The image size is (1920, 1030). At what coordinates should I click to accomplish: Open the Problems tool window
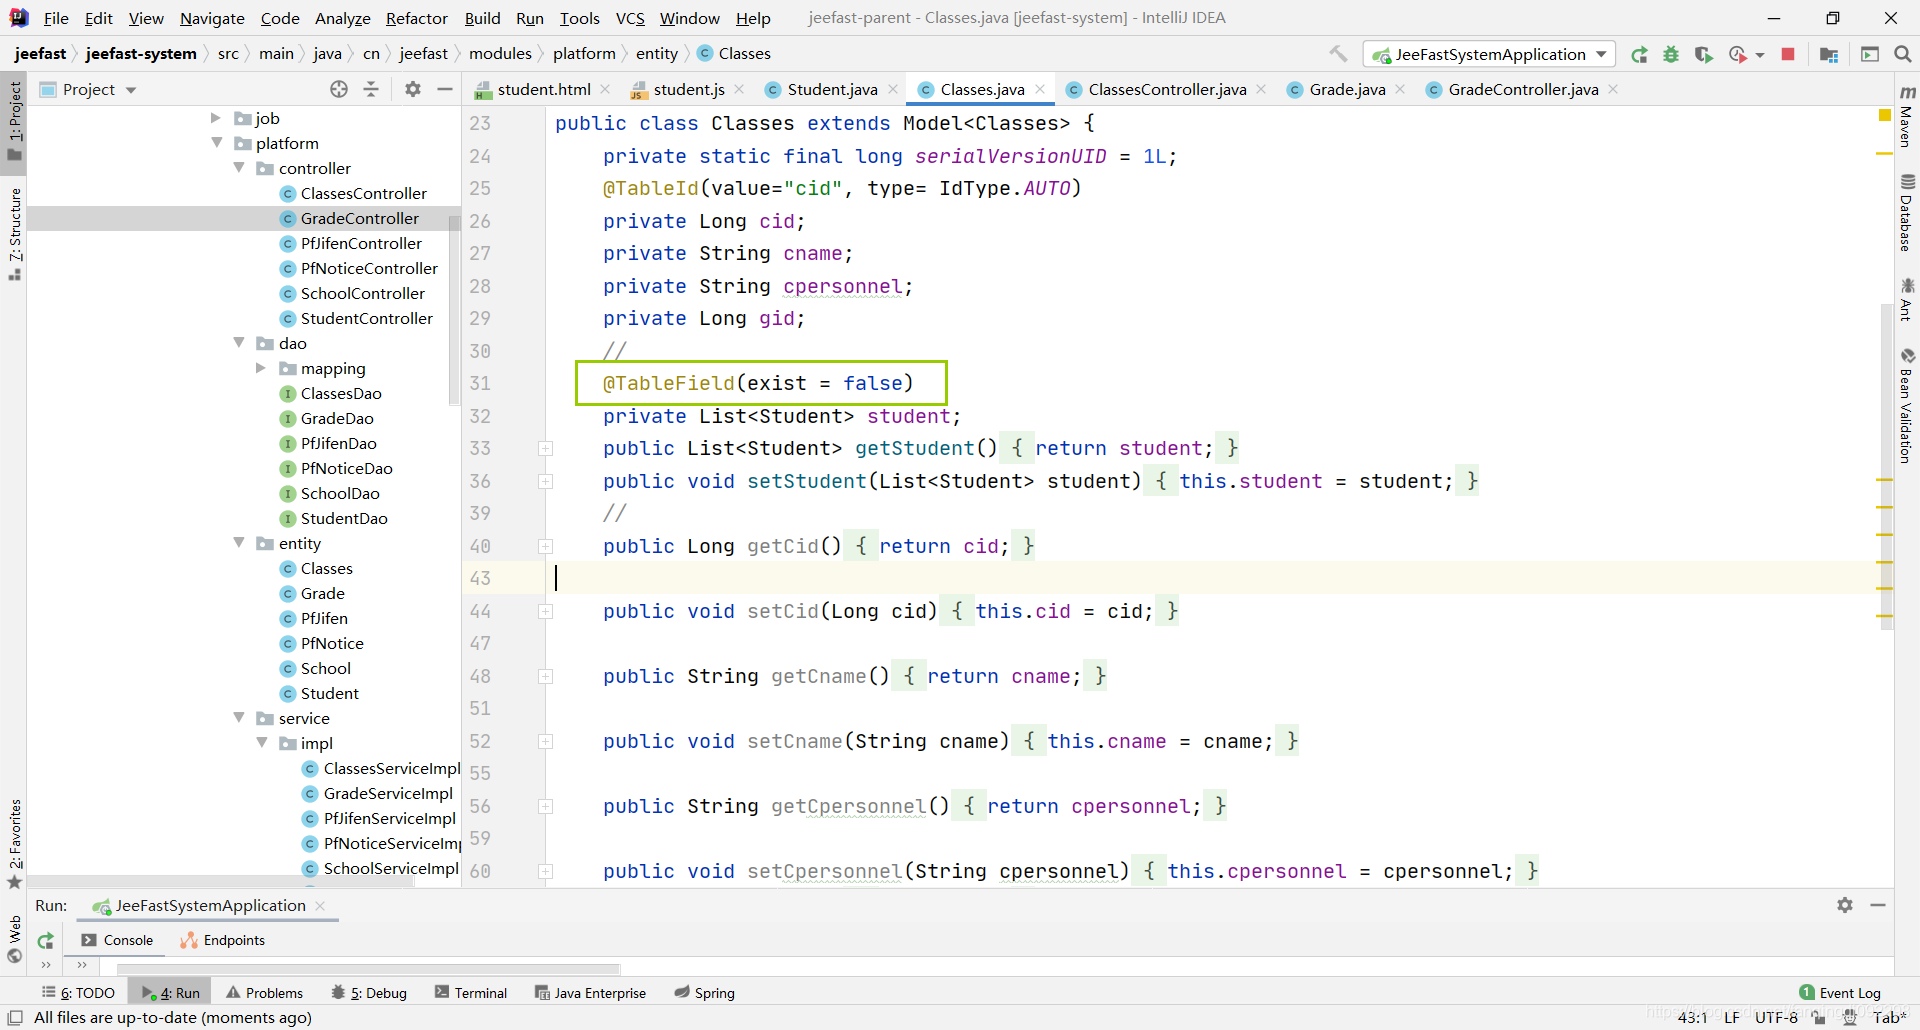coord(265,993)
